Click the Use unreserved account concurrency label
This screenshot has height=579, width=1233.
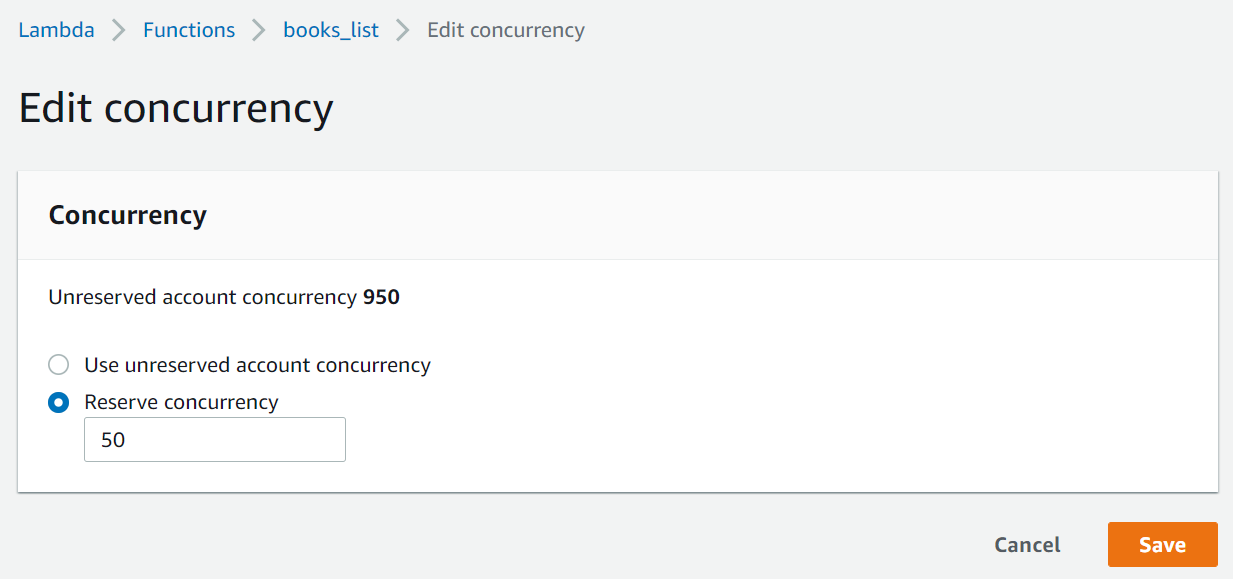point(257,365)
